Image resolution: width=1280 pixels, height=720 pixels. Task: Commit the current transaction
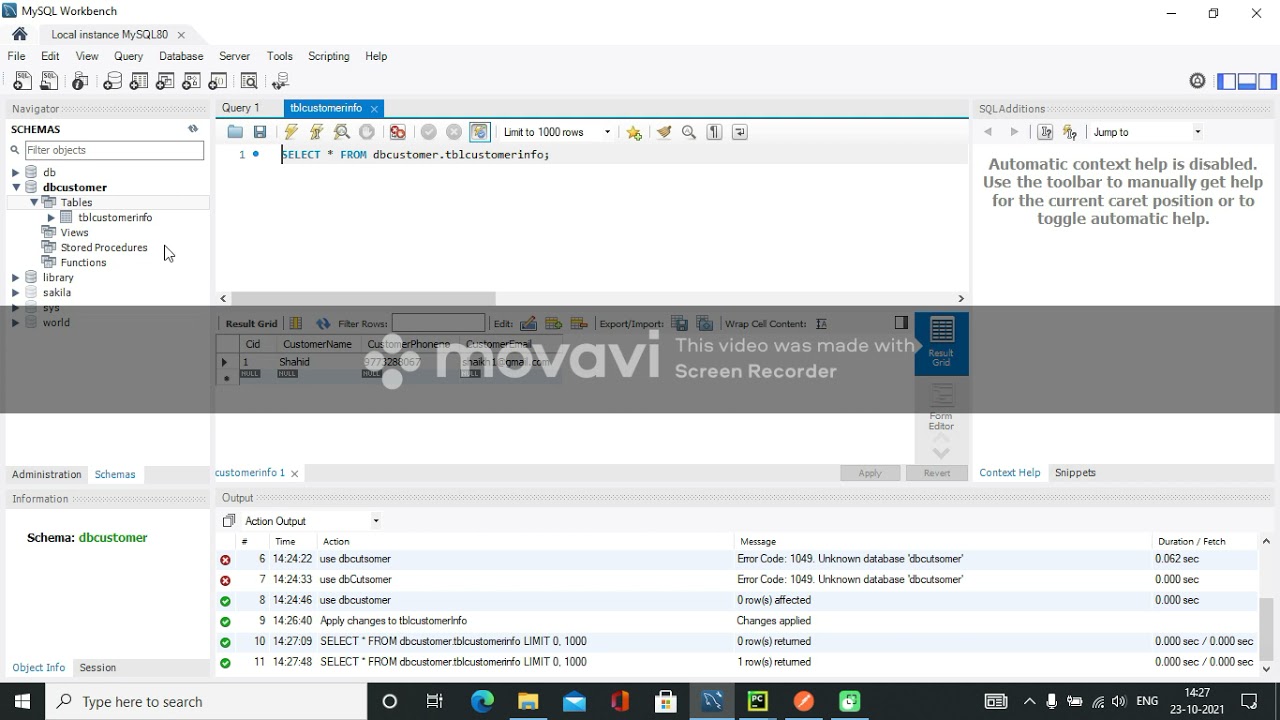point(429,132)
